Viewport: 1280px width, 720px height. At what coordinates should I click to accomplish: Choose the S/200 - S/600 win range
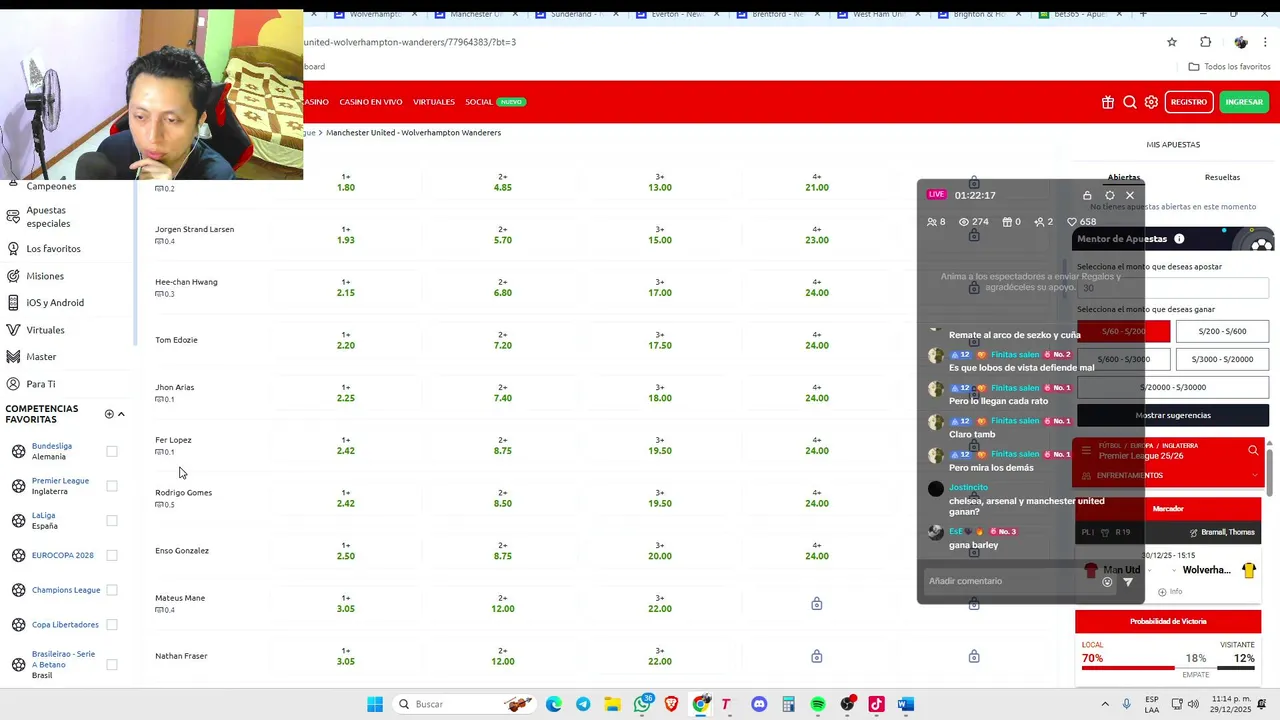coord(1222,331)
